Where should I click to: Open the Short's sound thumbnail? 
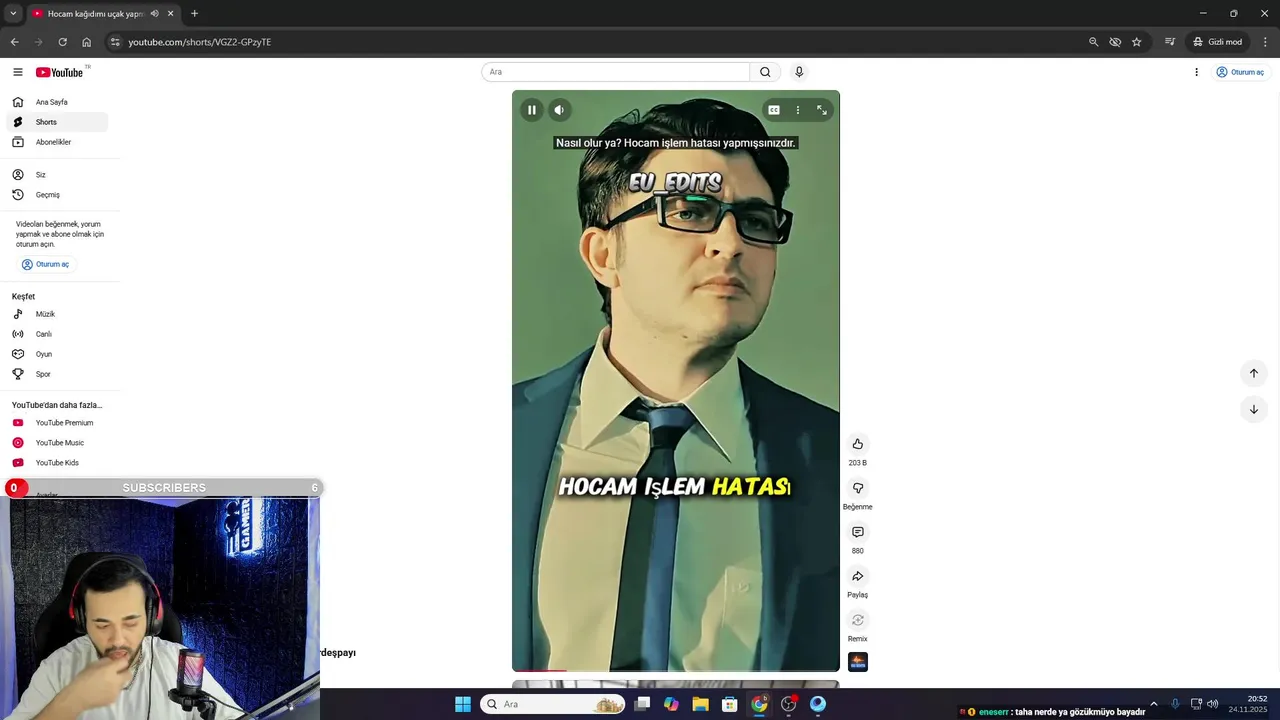click(x=857, y=662)
